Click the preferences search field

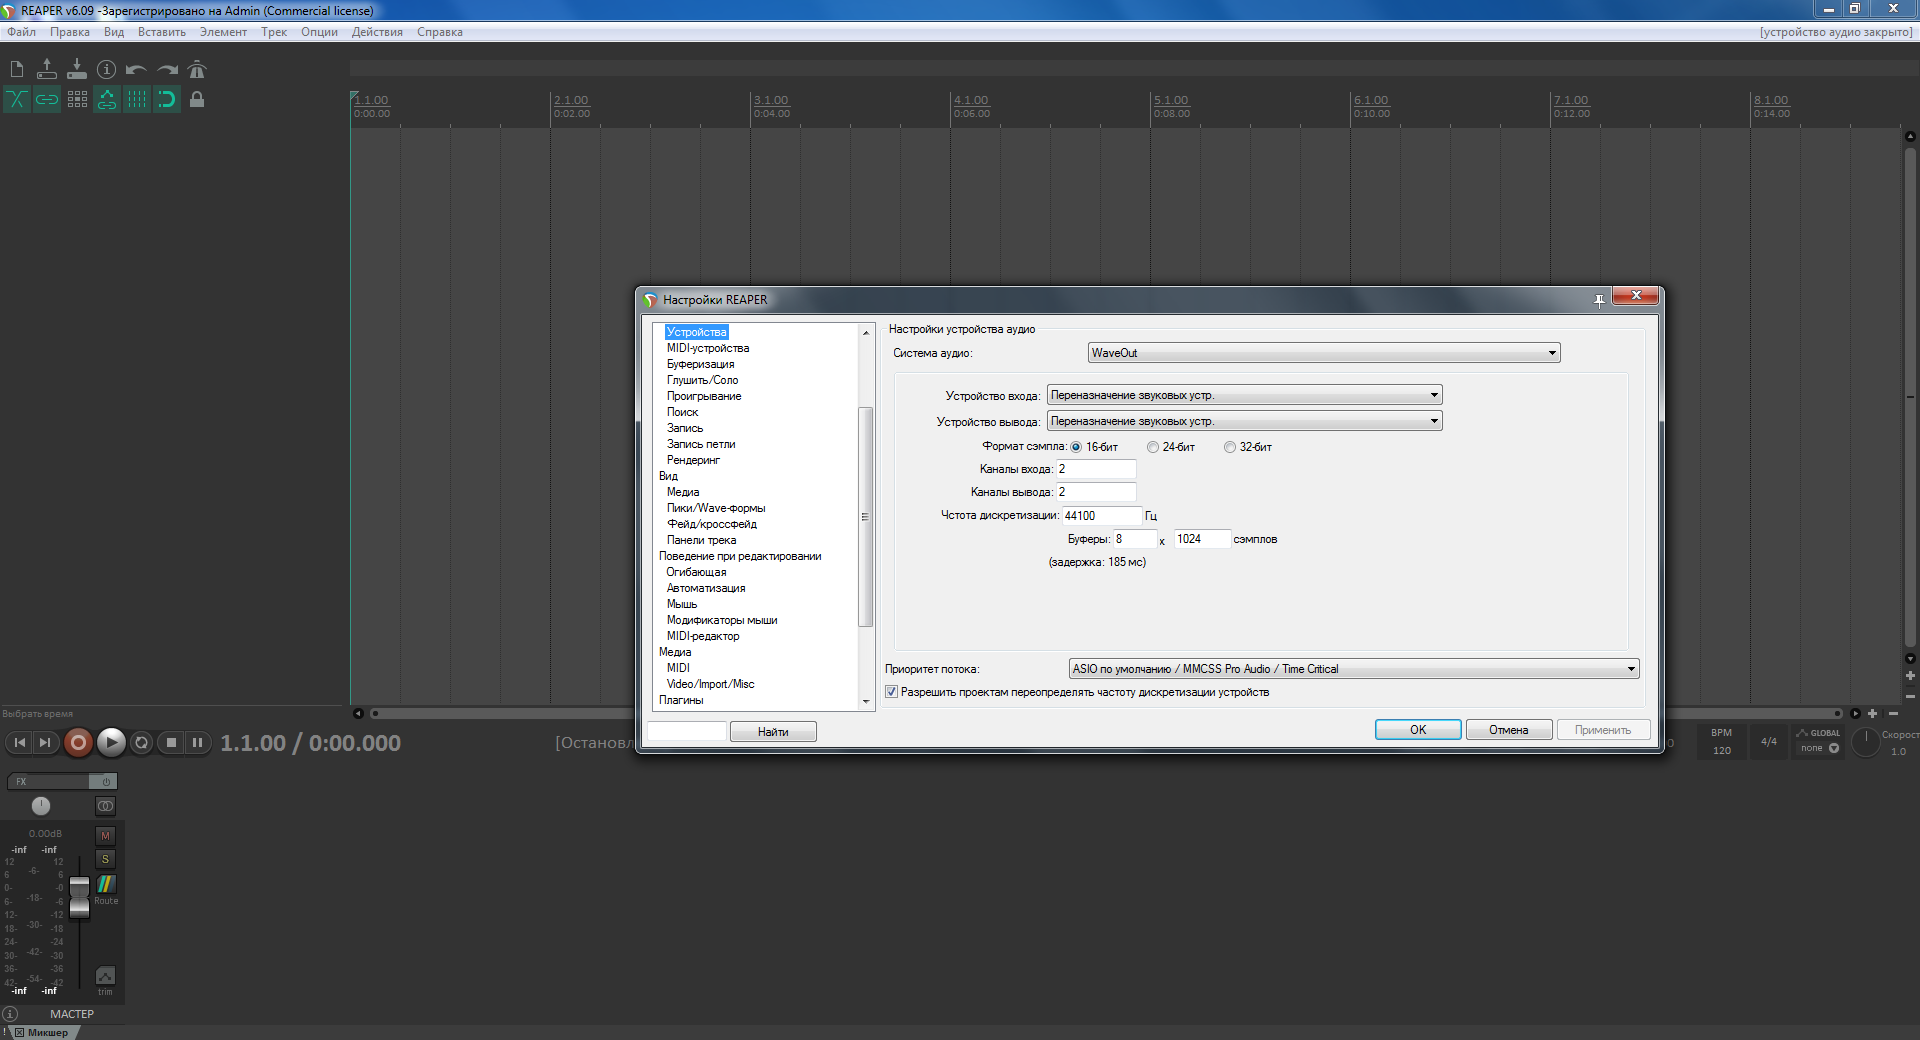687,731
